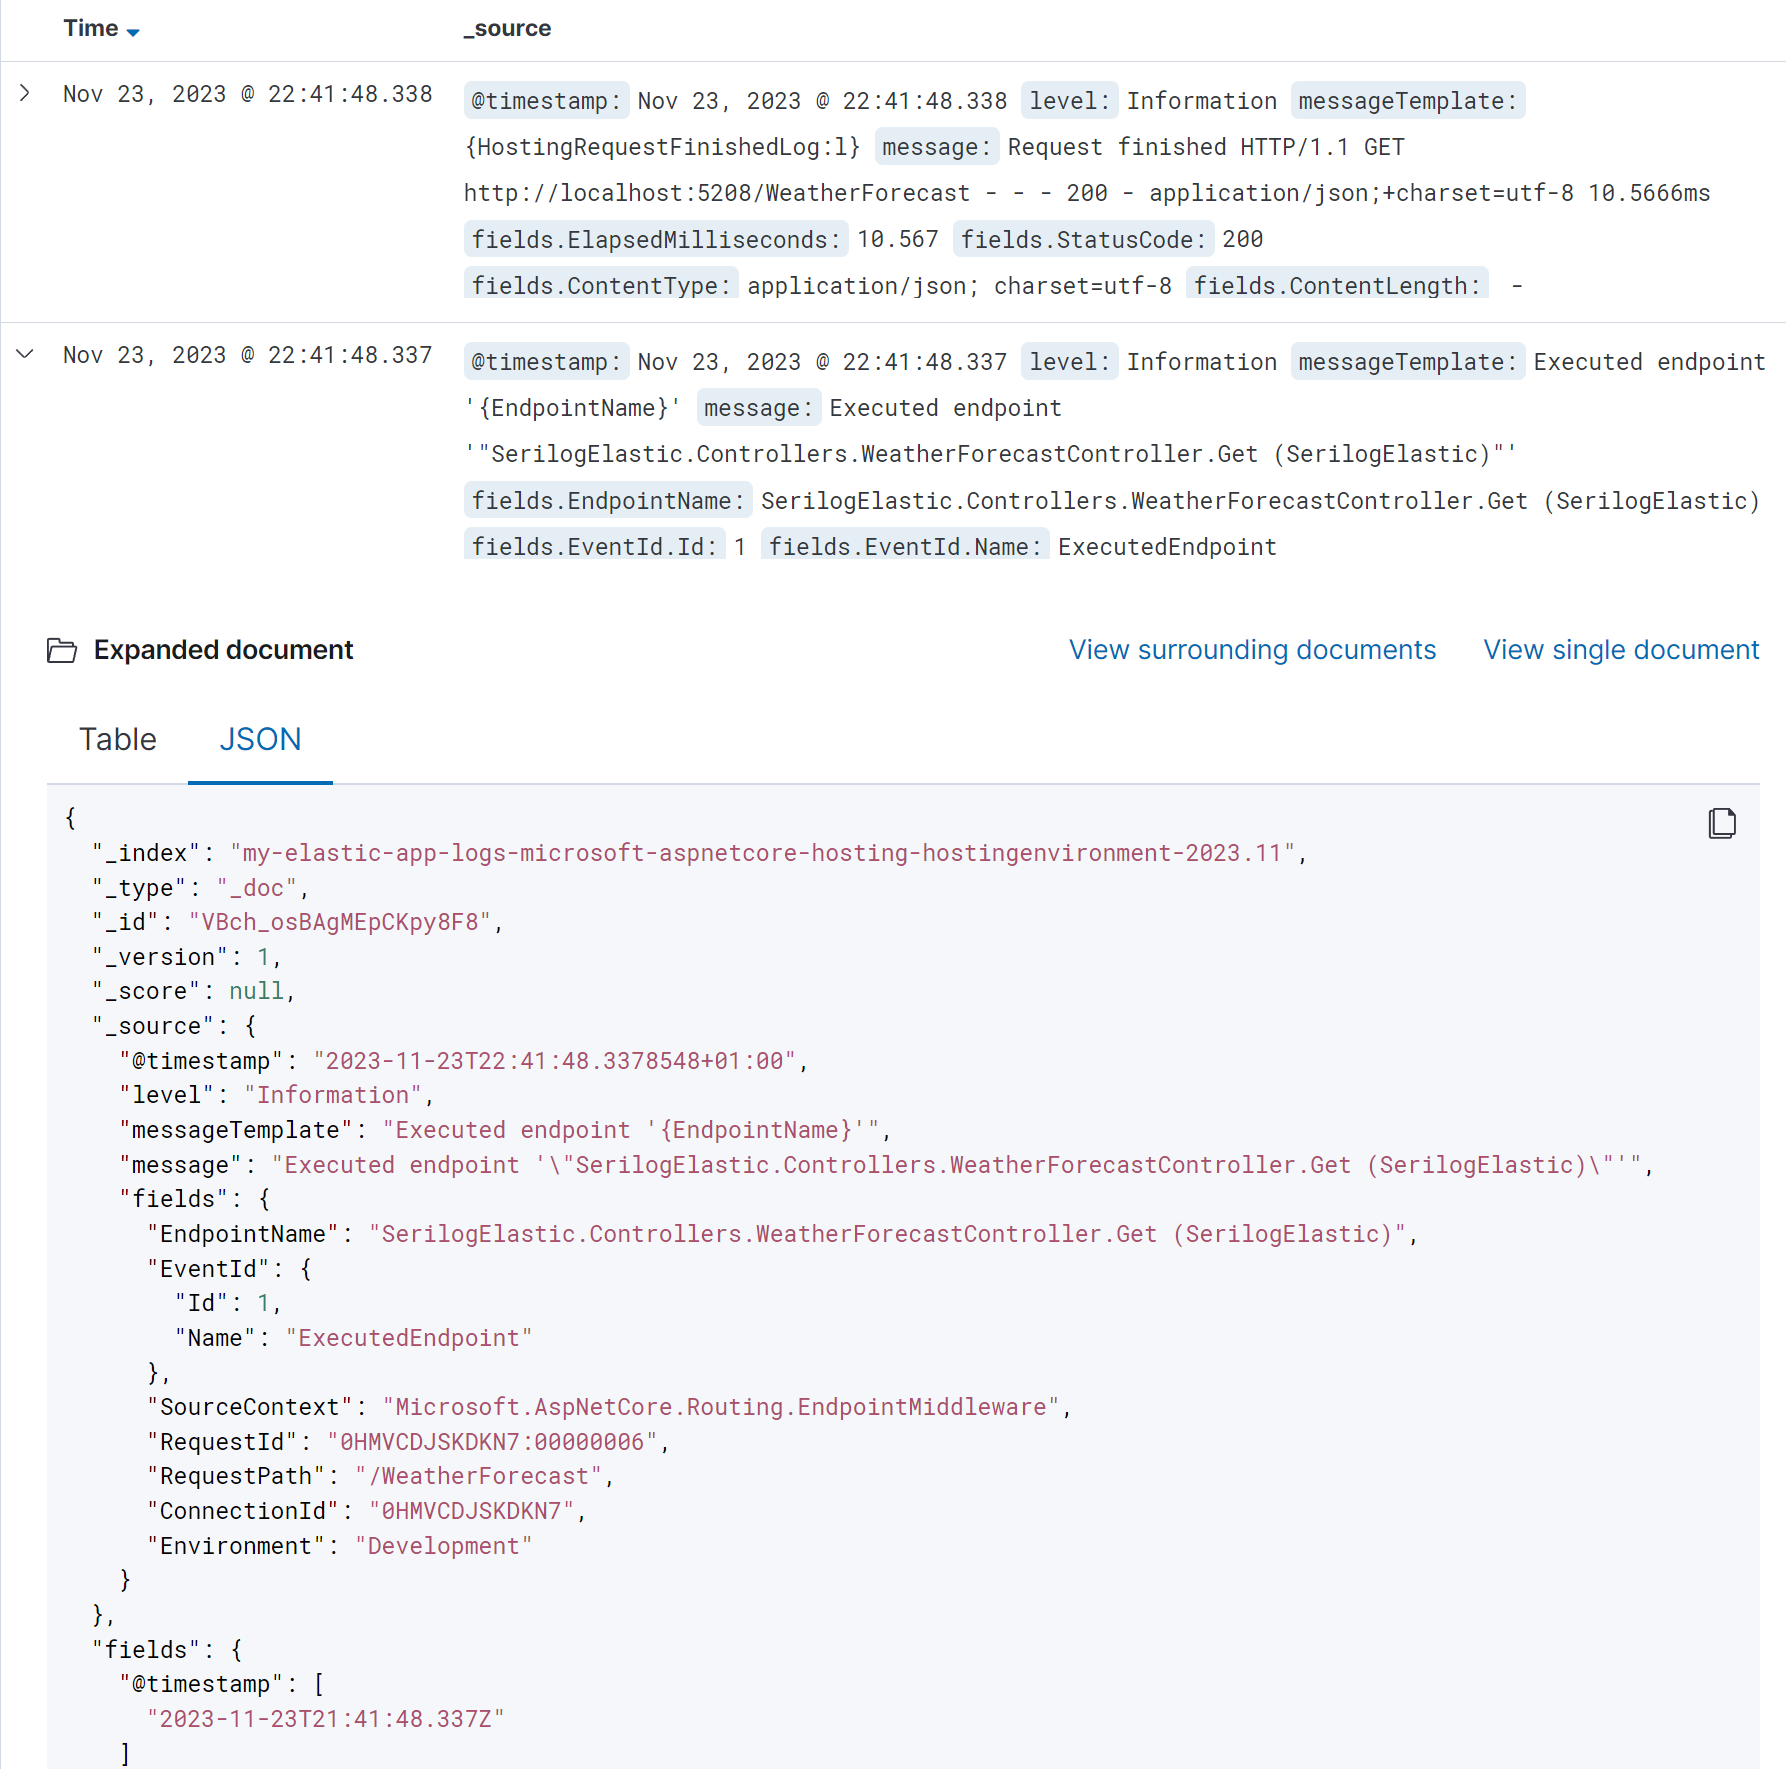Click the fields.StatusCode field label
The height and width of the screenshot is (1769, 1786).
(x=1083, y=240)
